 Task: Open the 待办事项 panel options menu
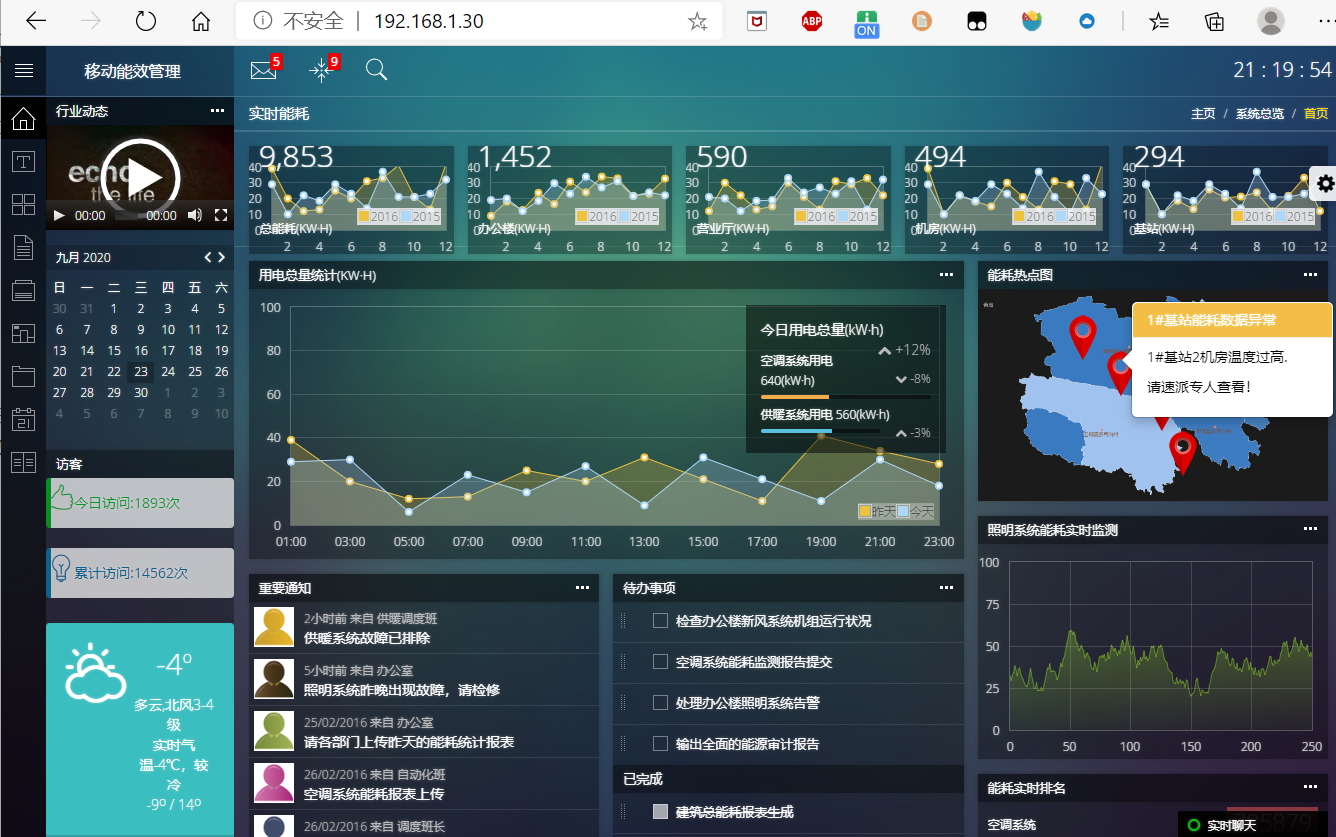946,588
